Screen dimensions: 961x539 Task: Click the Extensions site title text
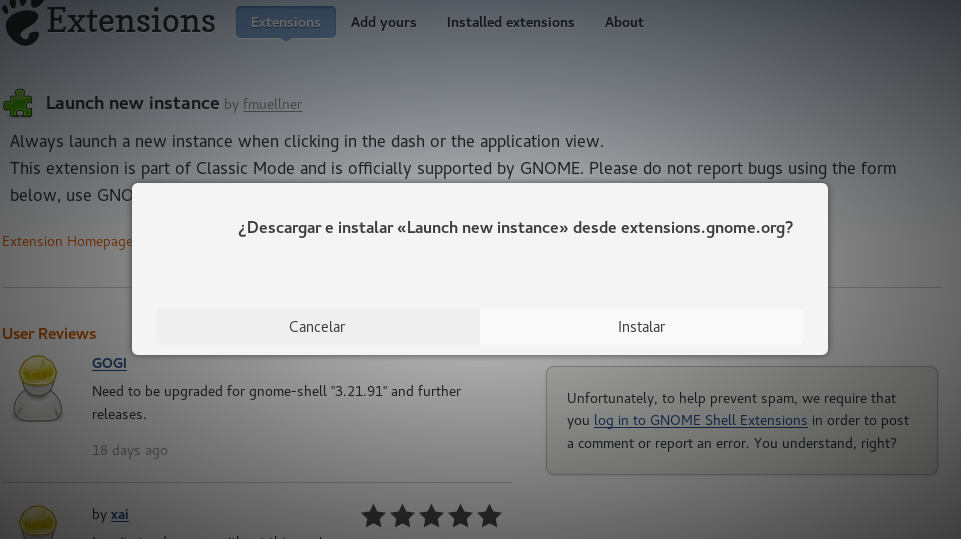[x=131, y=20]
